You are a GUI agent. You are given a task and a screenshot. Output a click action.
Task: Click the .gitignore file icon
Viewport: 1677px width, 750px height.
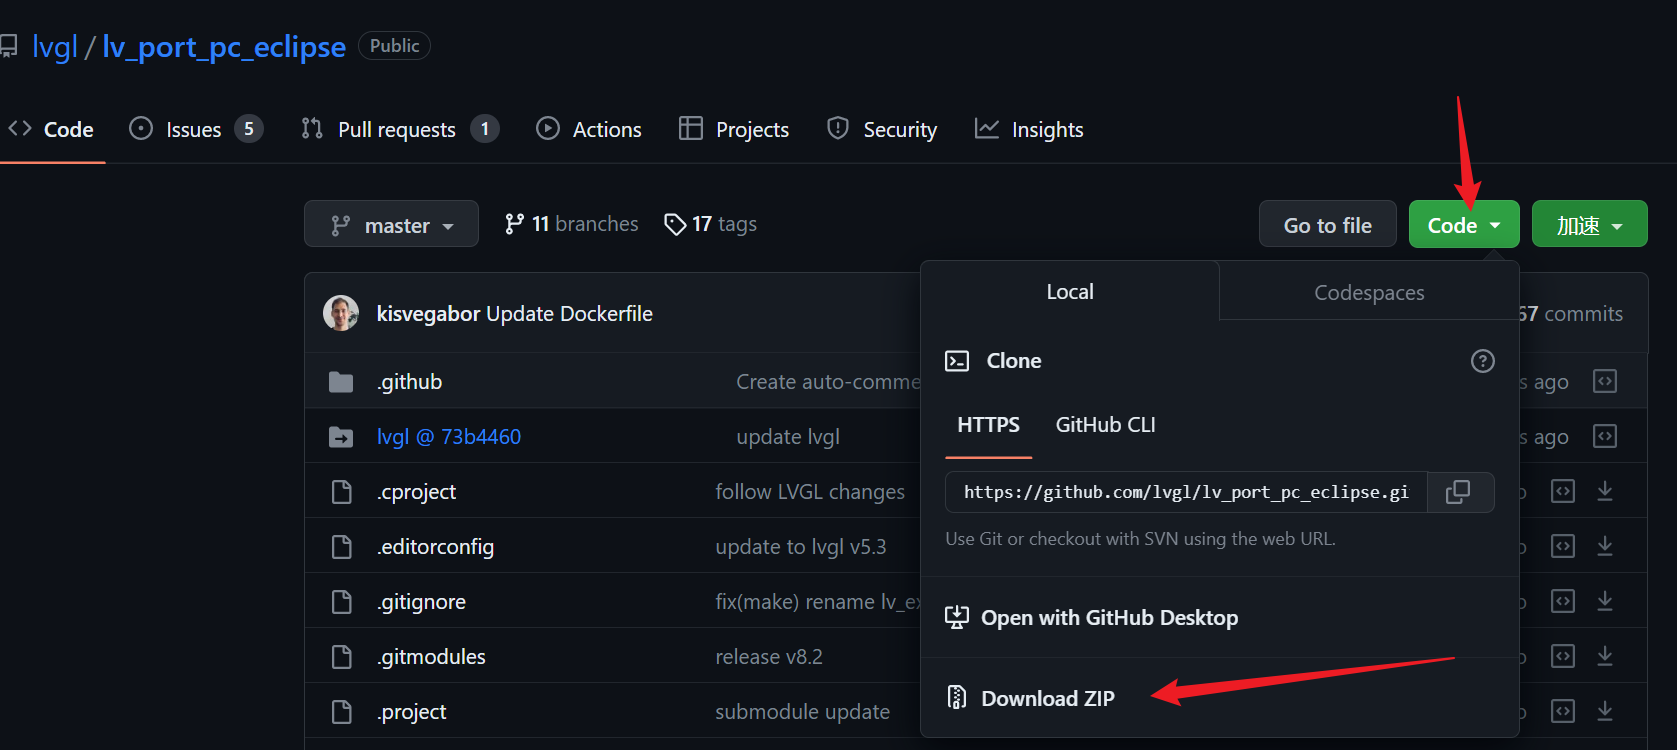(342, 602)
